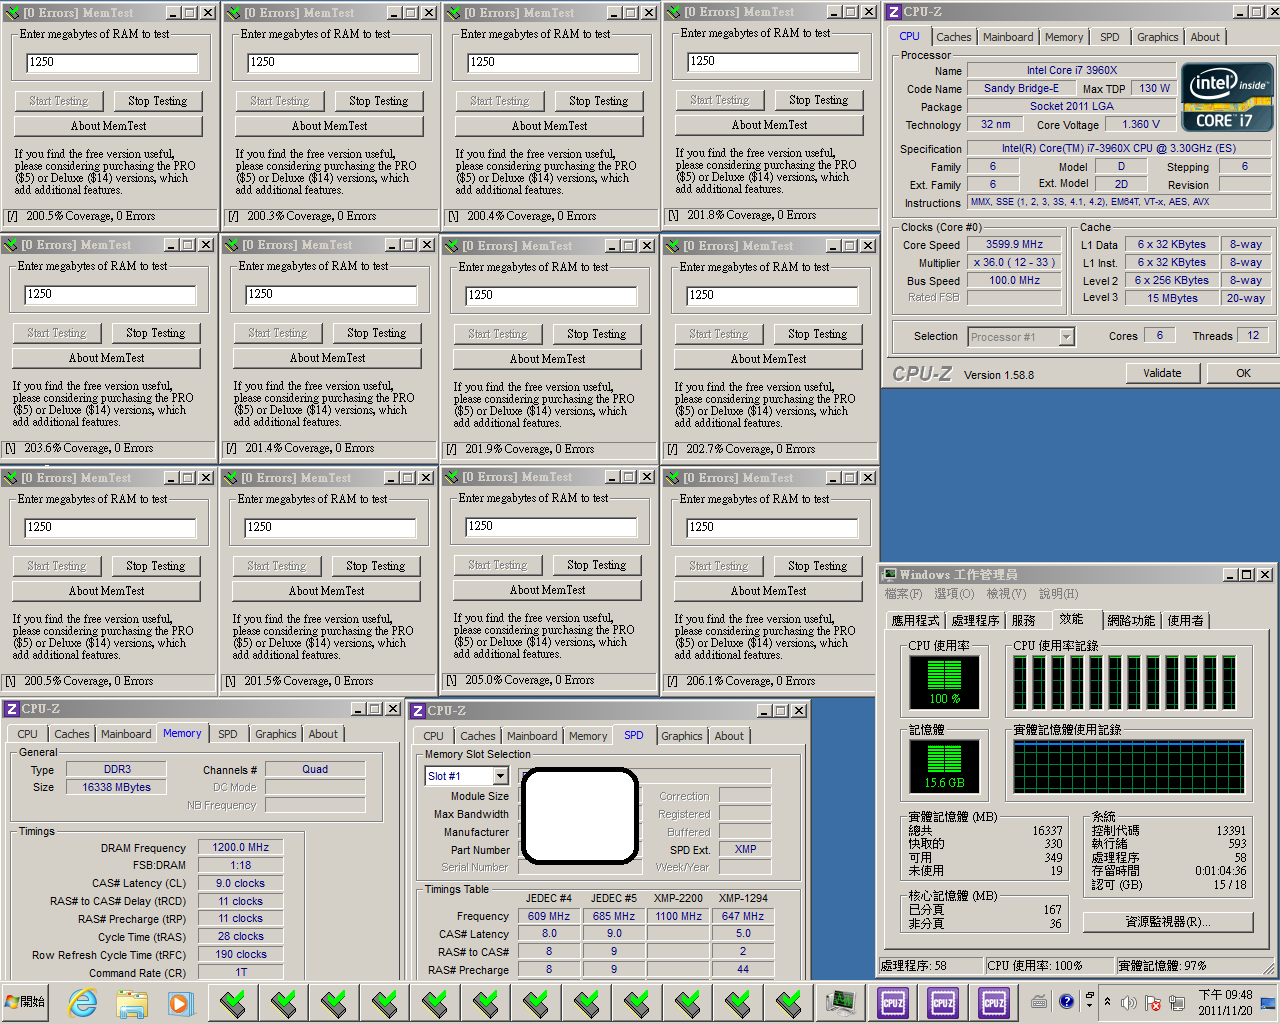Image resolution: width=1280 pixels, height=1024 pixels.
Task: Open Windows Media Player taskbar icon
Action: pos(180,1002)
